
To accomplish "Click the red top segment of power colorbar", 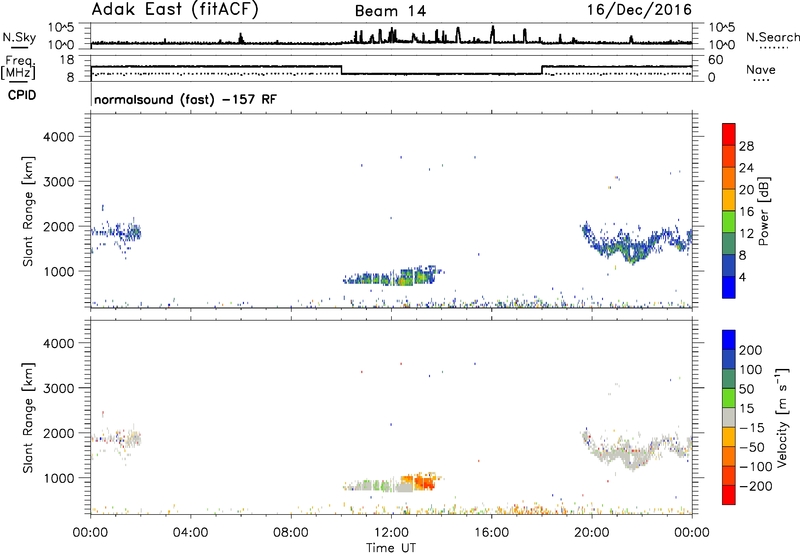I will click(x=729, y=134).
